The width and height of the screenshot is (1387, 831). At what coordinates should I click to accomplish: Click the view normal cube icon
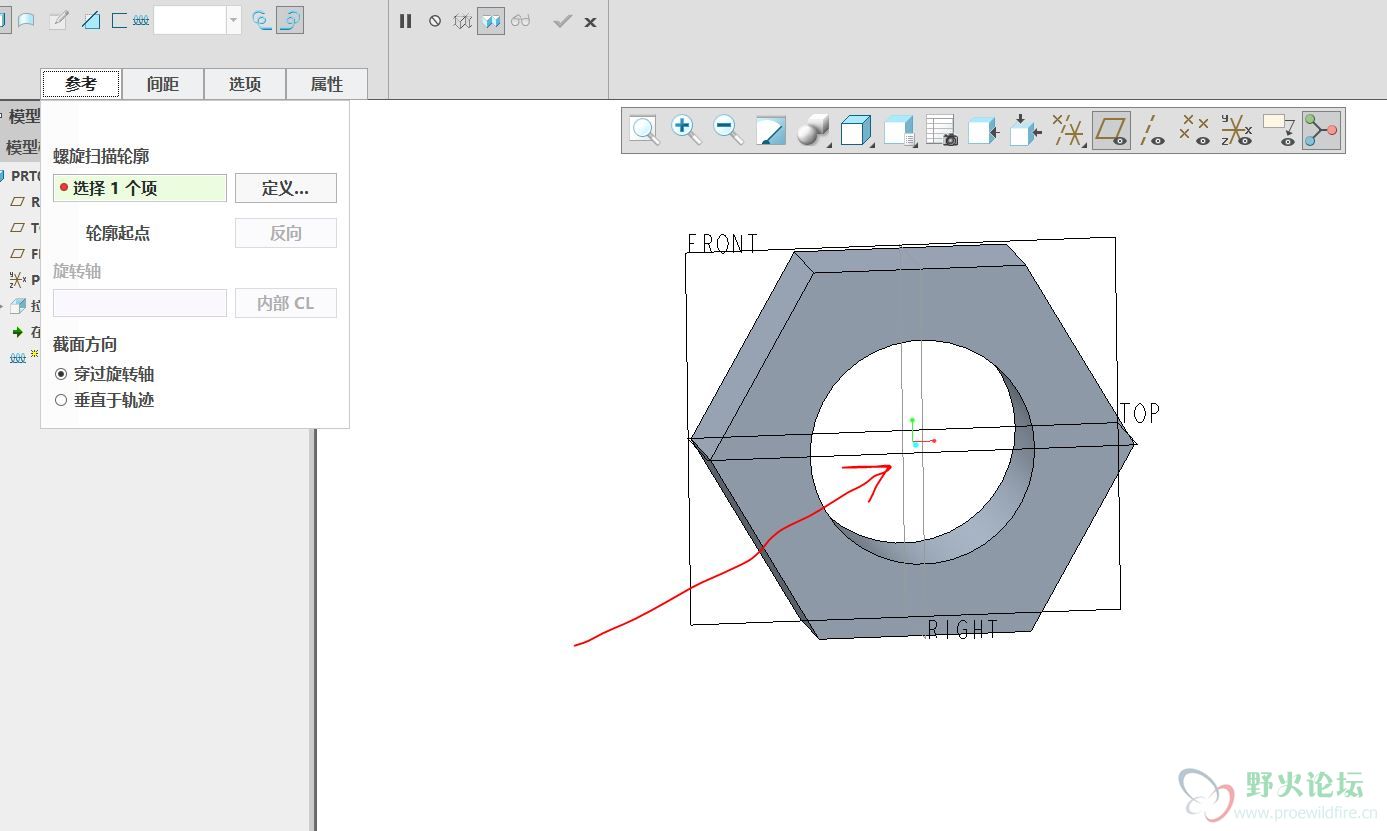pyautogui.click(x=1026, y=131)
